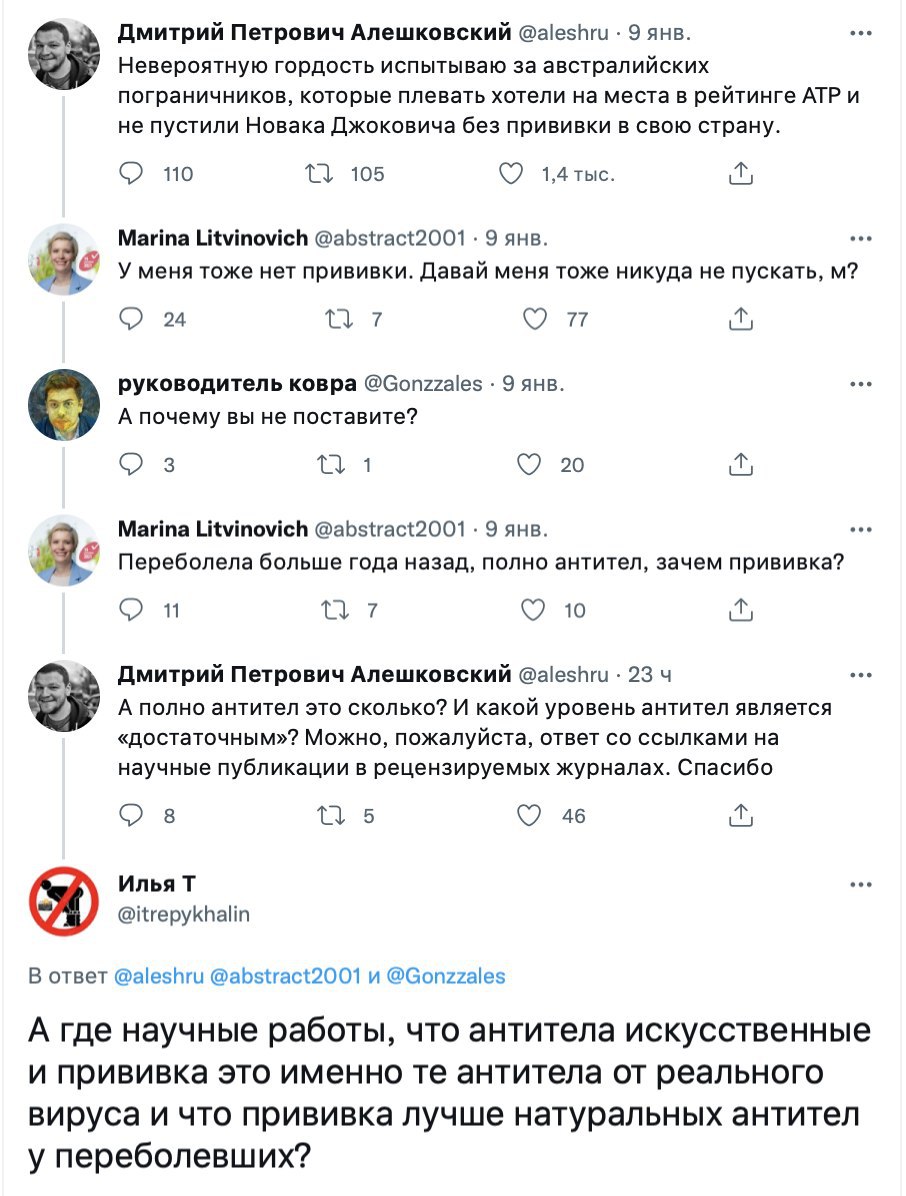Like Litvinovich's tweet with 77 likes
The height and width of the screenshot is (1196, 906).
(x=537, y=319)
